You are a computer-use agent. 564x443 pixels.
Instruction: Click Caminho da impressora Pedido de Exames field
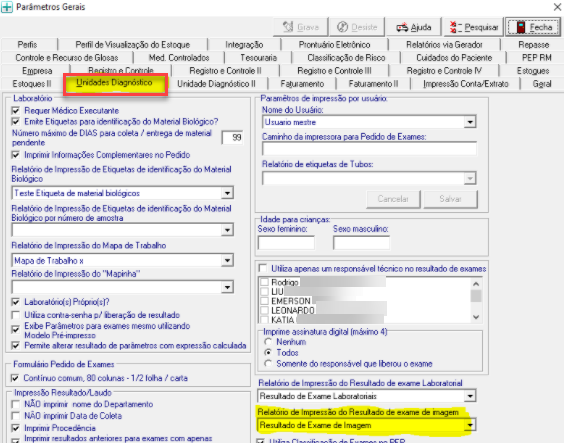tap(369, 149)
